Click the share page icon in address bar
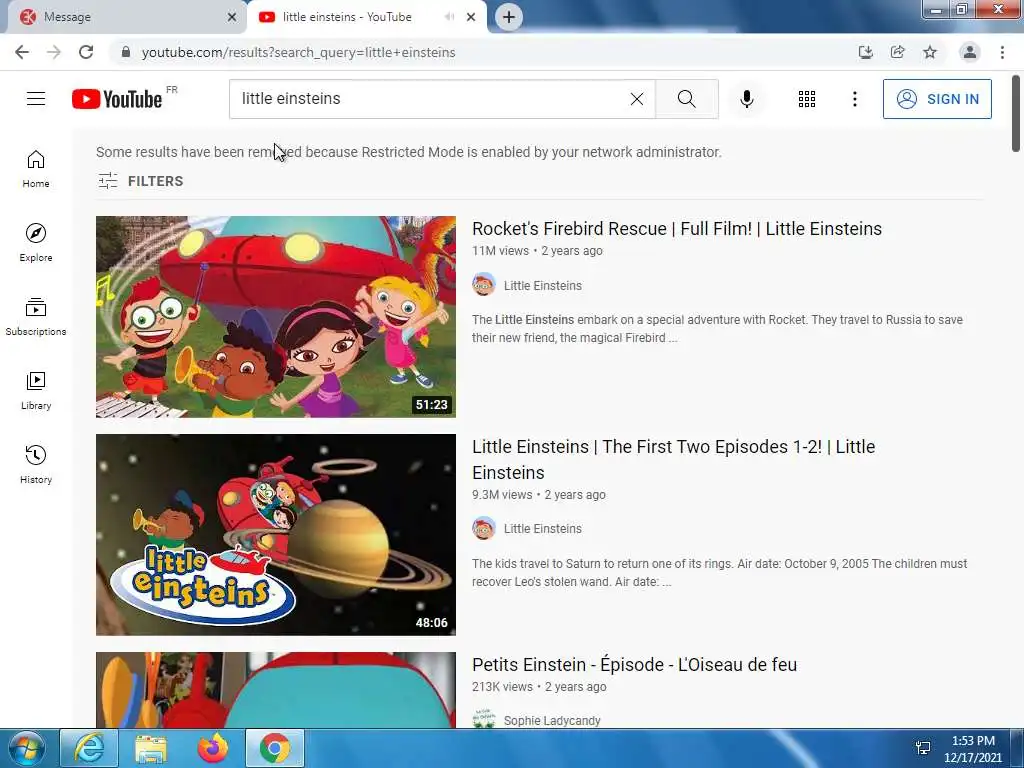The image size is (1024, 768). click(x=897, y=52)
